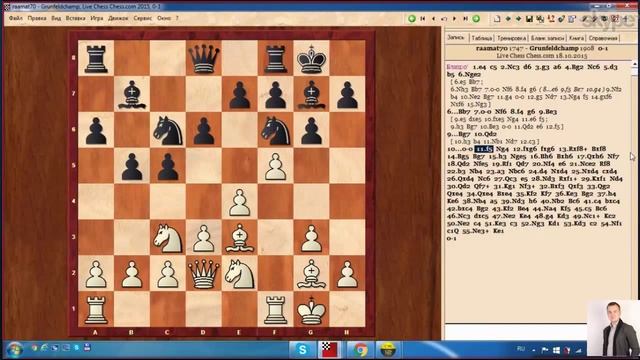Viewport: 640px width, 360px height.
Task: Select the black rook on a8
Action: pos(96,58)
